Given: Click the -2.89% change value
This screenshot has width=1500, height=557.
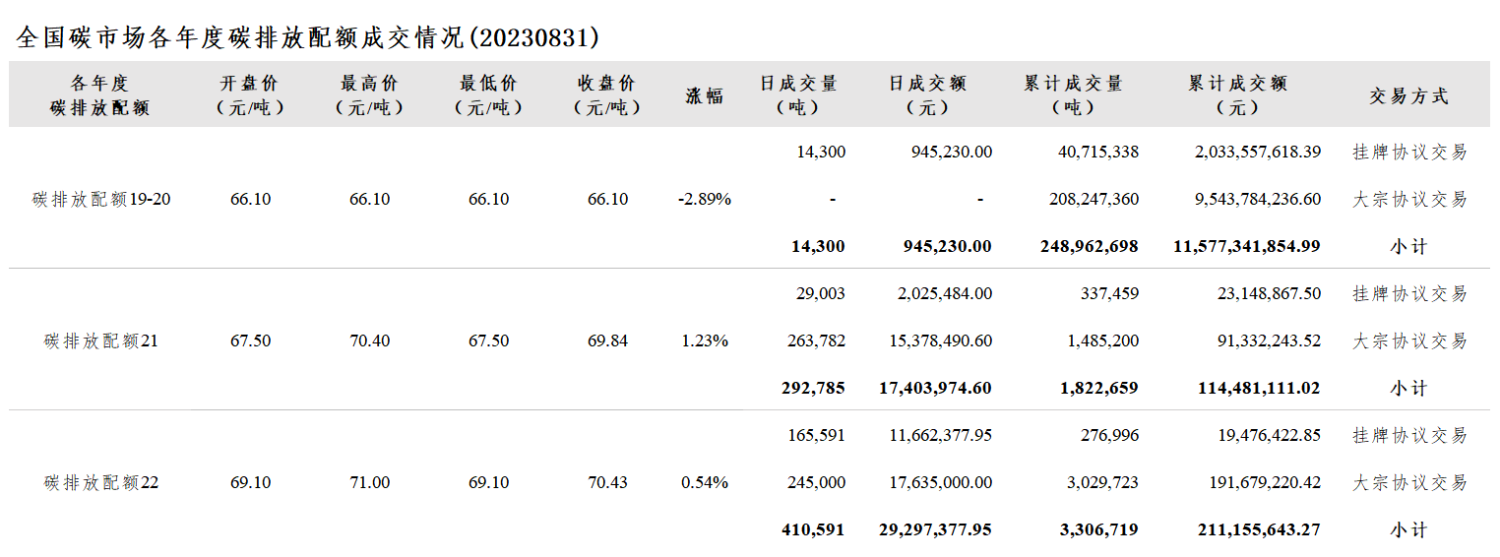Looking at the screenshot, I should 704,199.
